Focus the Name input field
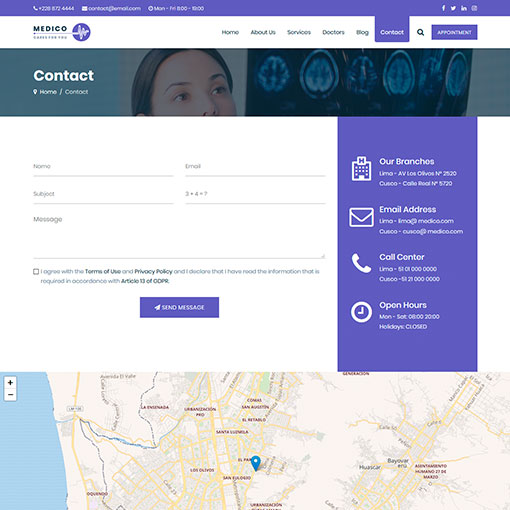The height and width of the screenshot is (510, 510). pyautogui.click(x=103, y=167)
